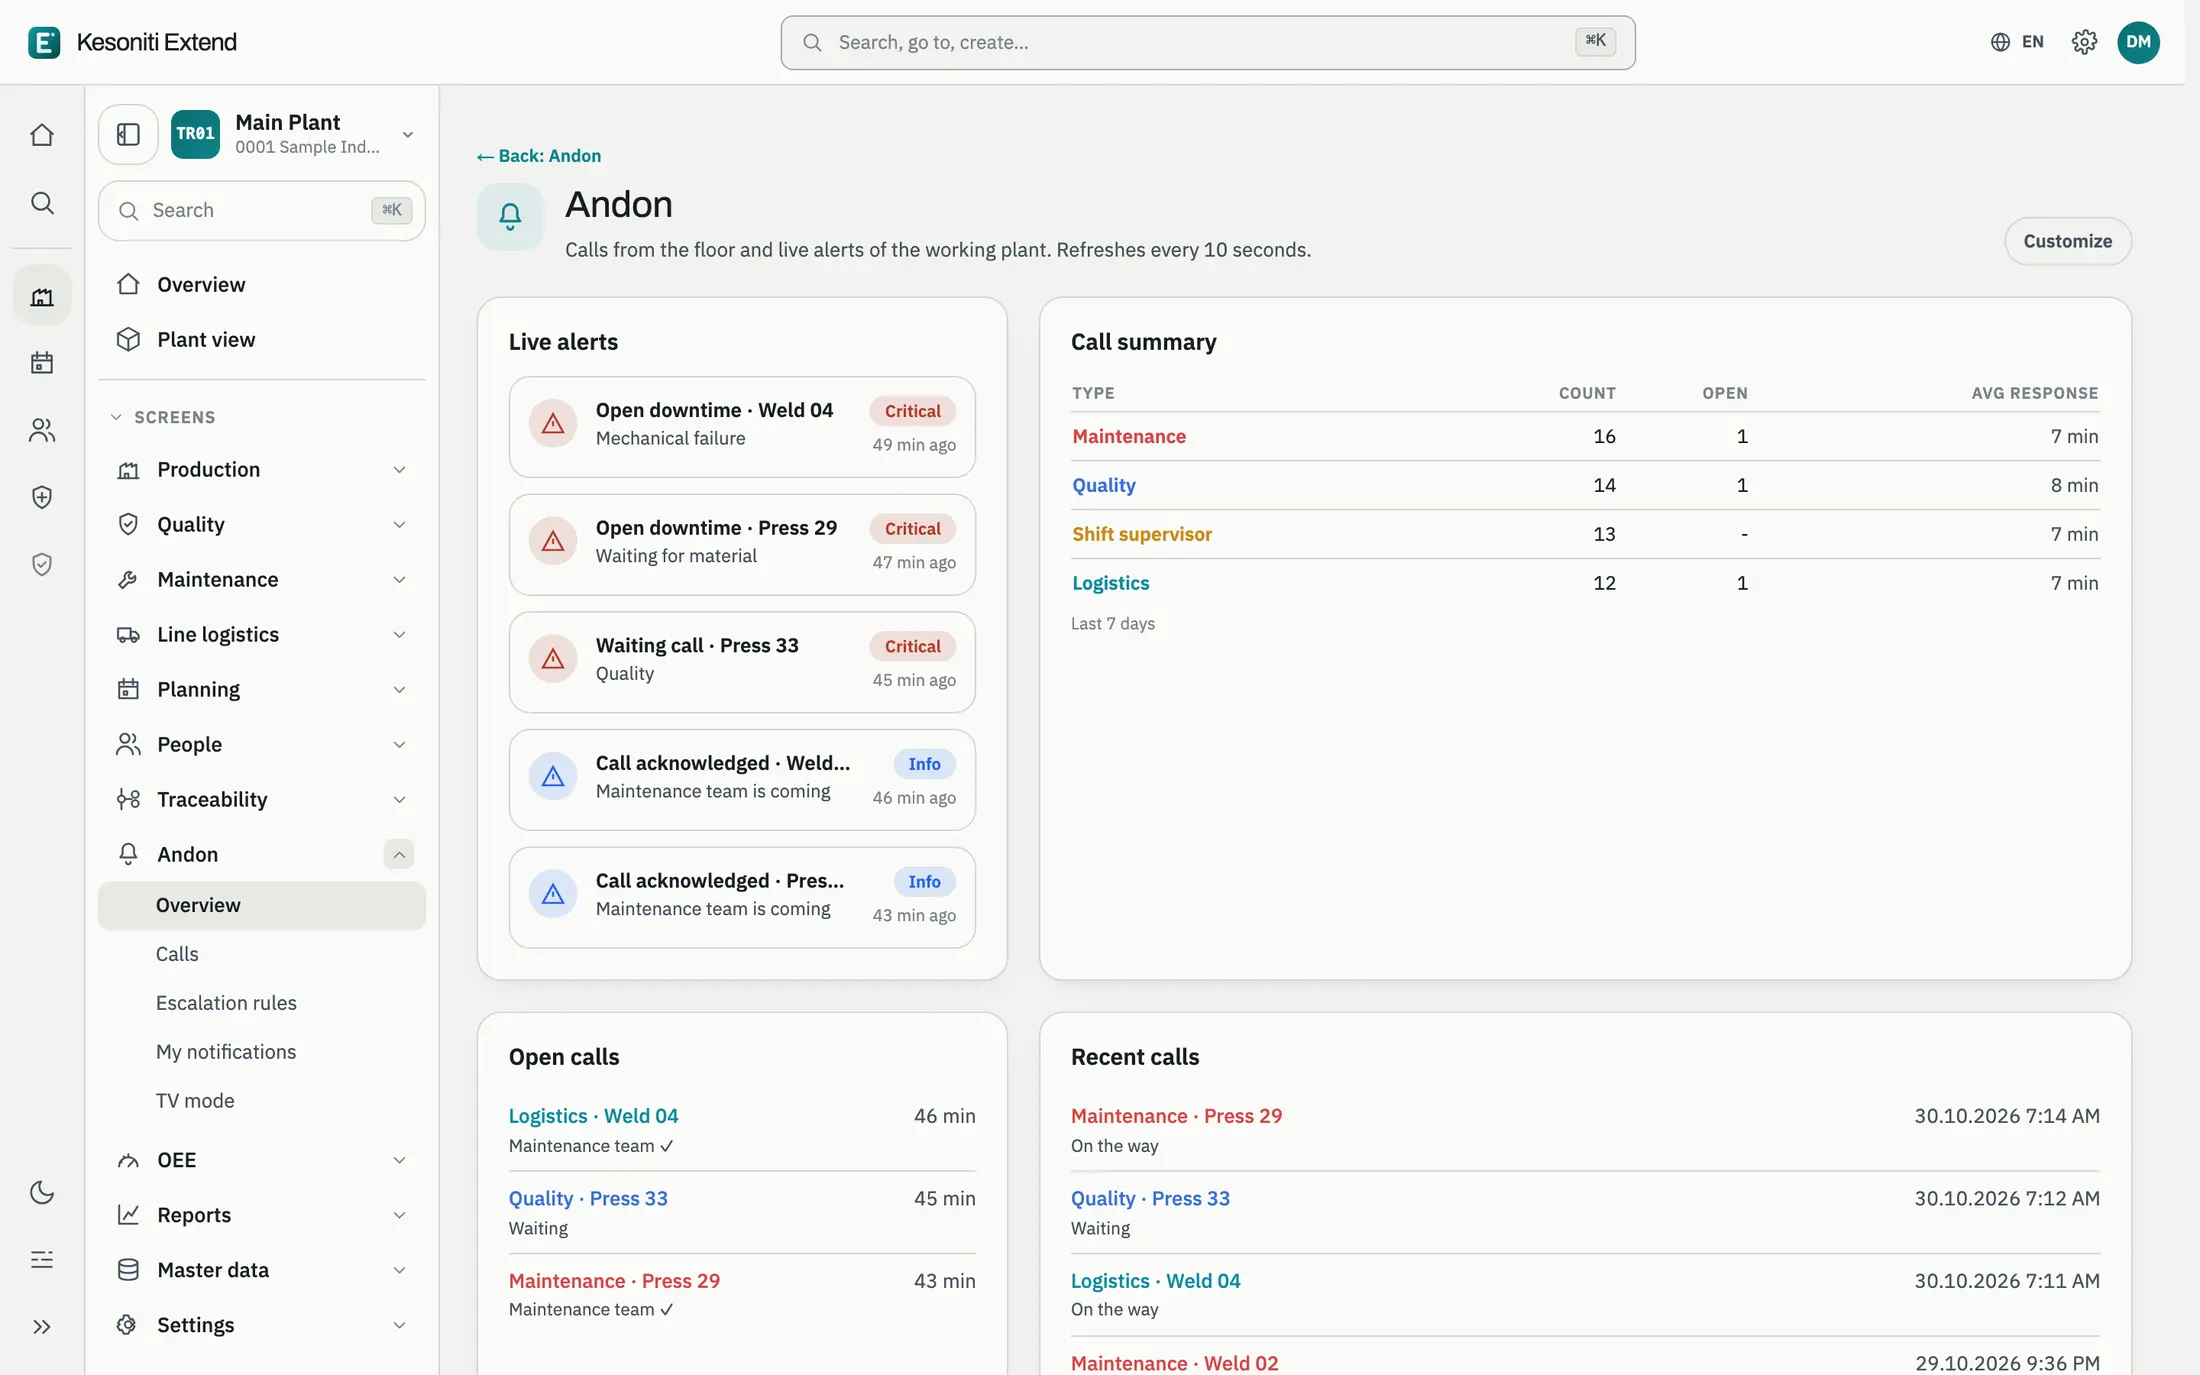Expand the rail with the double-chevron icon
The height and width of the screenshot is (1375, 2200).
[42, 1327]
